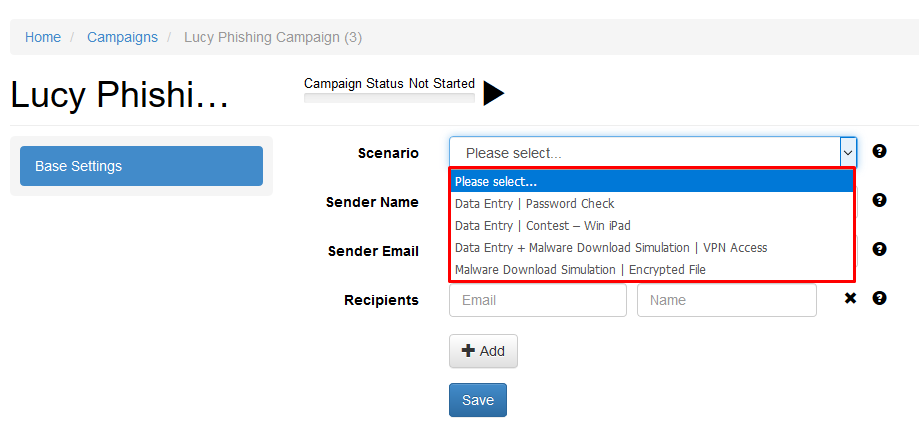Open help icon next to Scenario field
The image size is (919, 428).
pyautogui.click(x=879, y=151)
